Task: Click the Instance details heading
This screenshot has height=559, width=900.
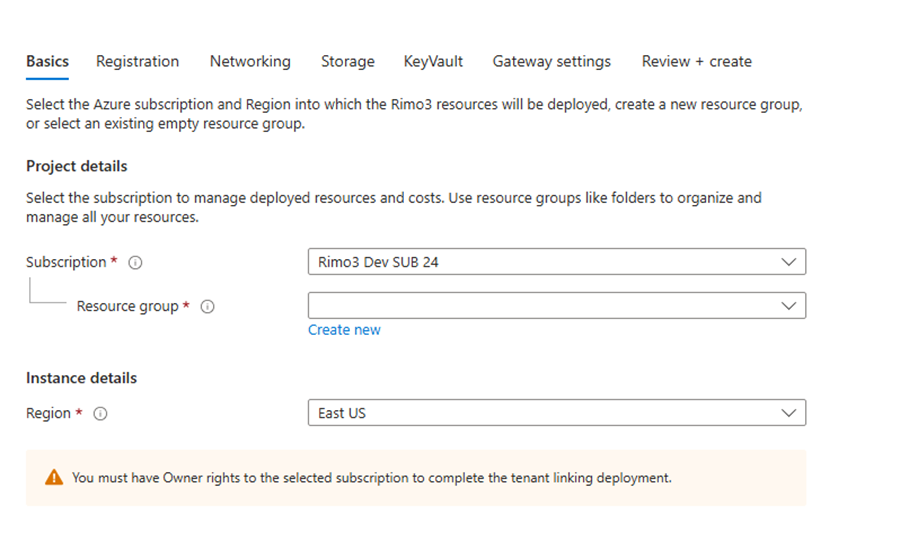Action: tap(81, 378)
